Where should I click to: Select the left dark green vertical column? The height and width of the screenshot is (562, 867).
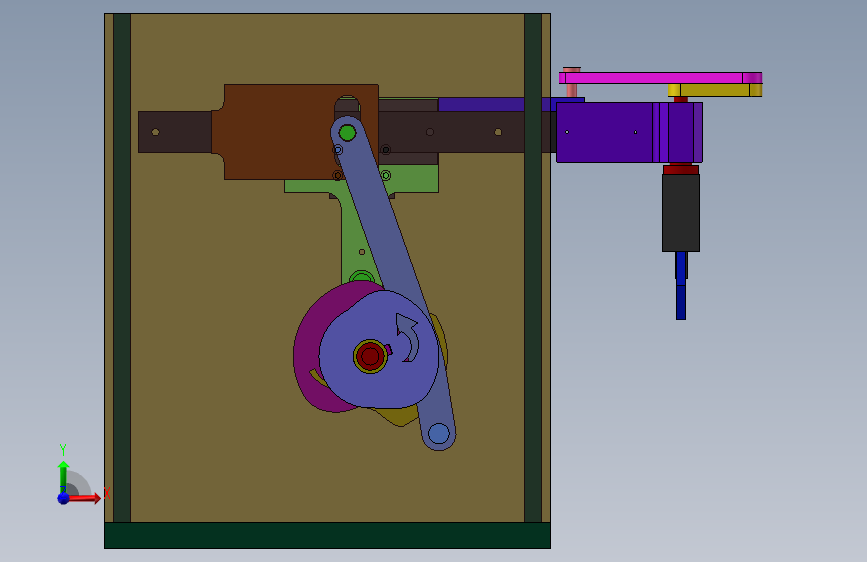(122, 268)
